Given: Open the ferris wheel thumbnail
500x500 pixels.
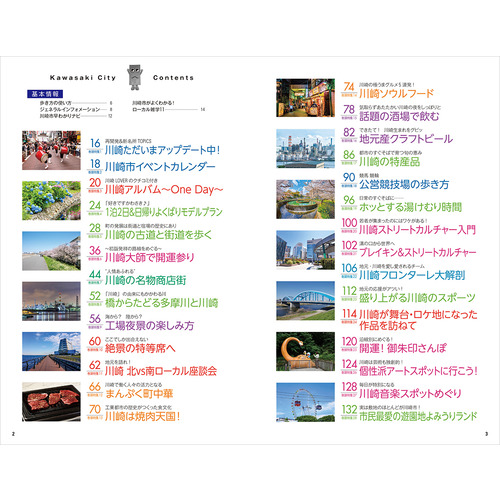Looking at the screenshot, I should tap(305, 402).
